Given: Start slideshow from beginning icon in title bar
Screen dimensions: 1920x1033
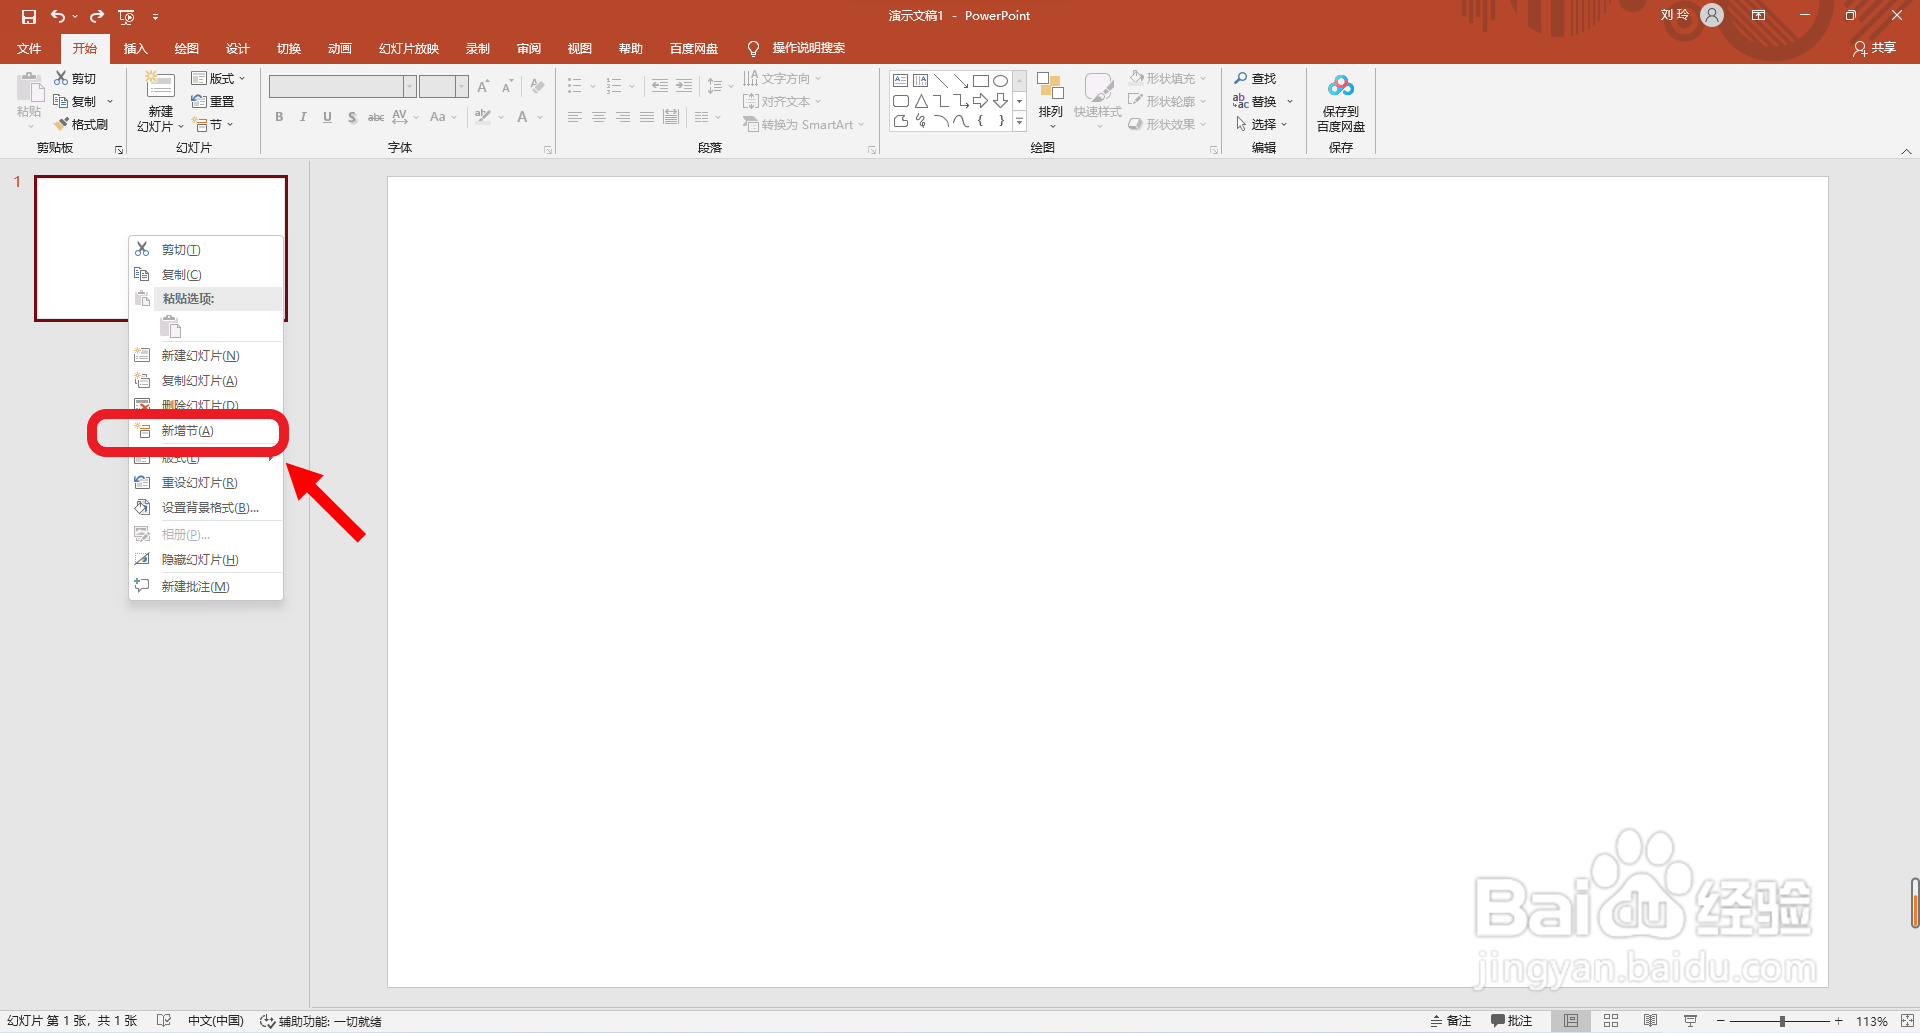Looking at the screenshot, I should pyautogui.click(x=127, y=16).
